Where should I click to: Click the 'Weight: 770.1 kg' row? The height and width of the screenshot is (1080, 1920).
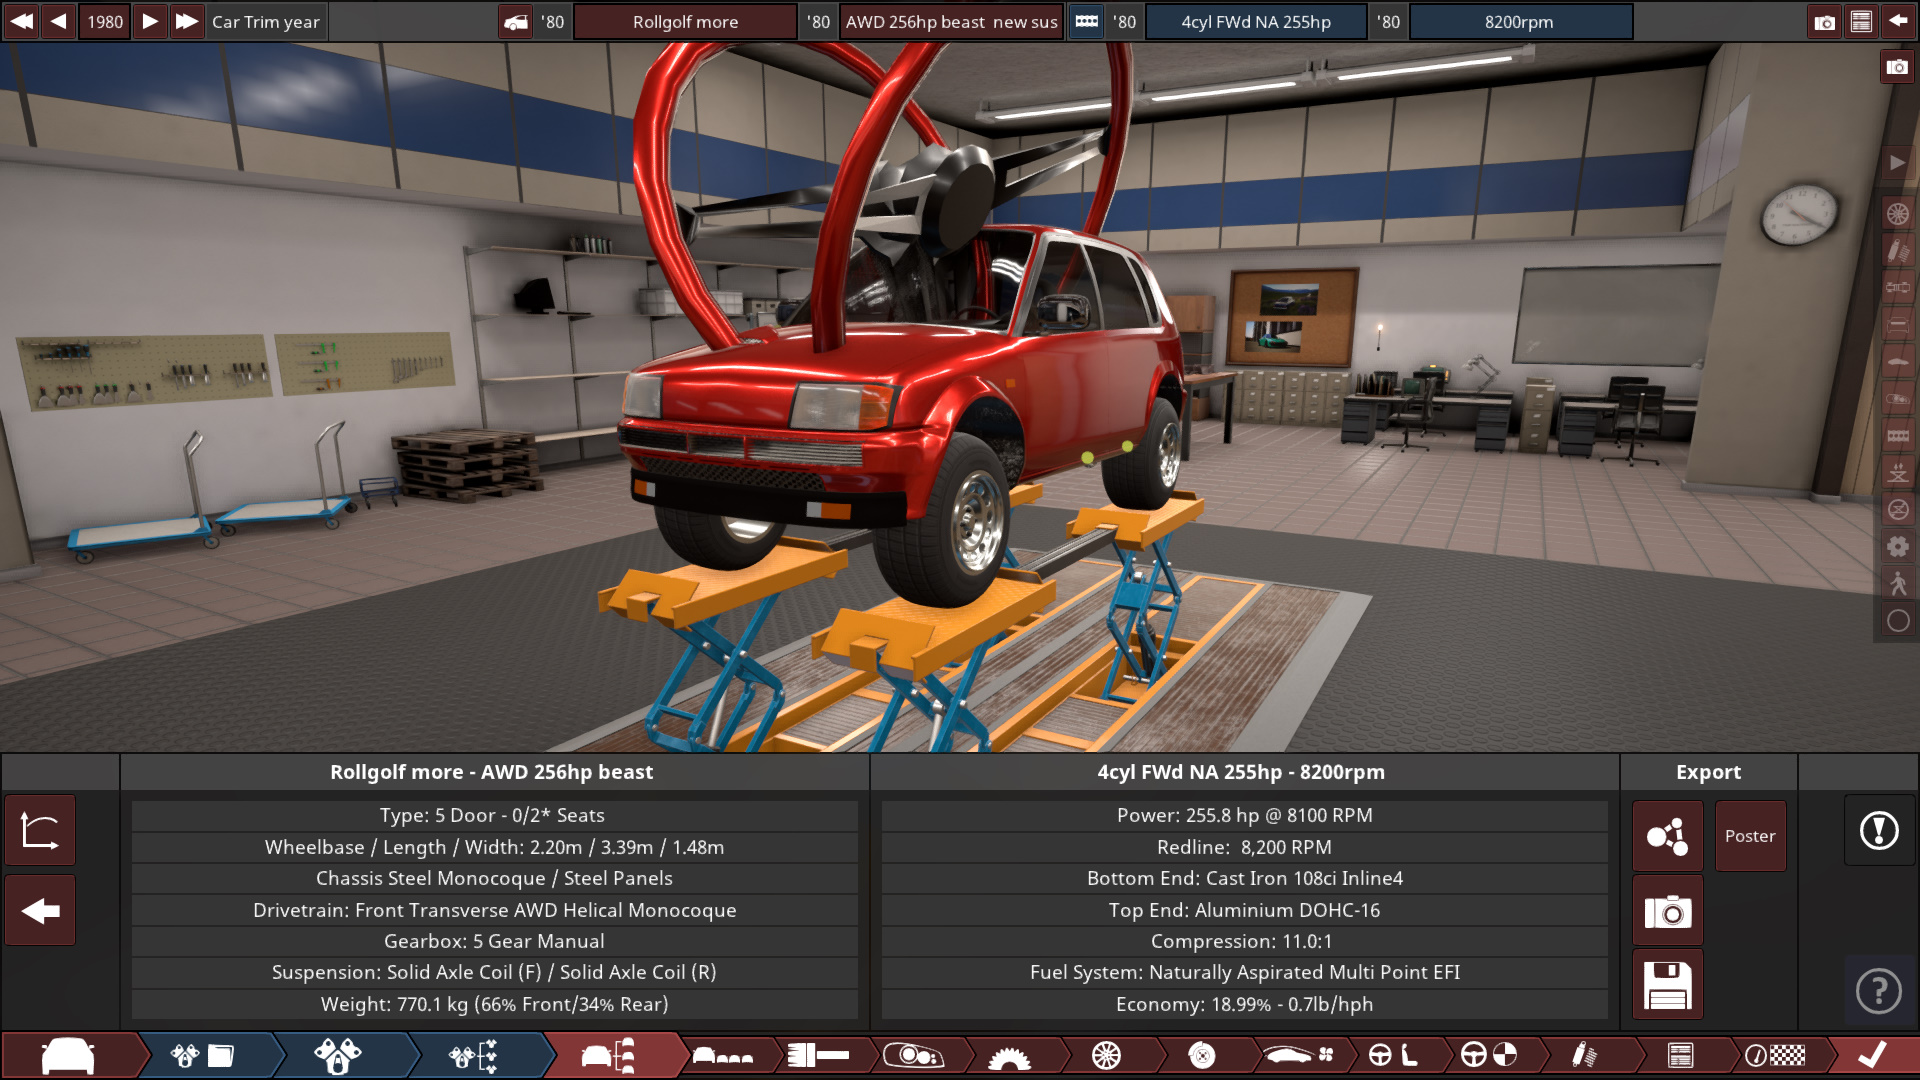[494, 1004]
